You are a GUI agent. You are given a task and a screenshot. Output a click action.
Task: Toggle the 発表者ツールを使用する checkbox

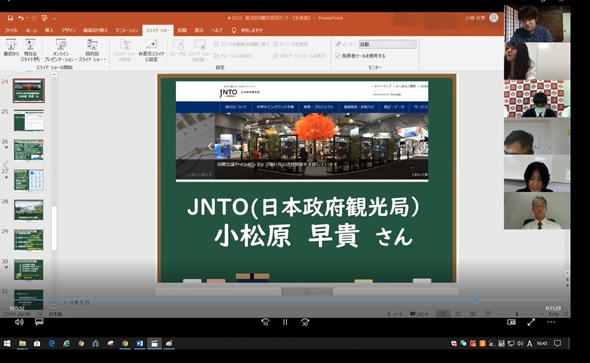click(338, 56)
